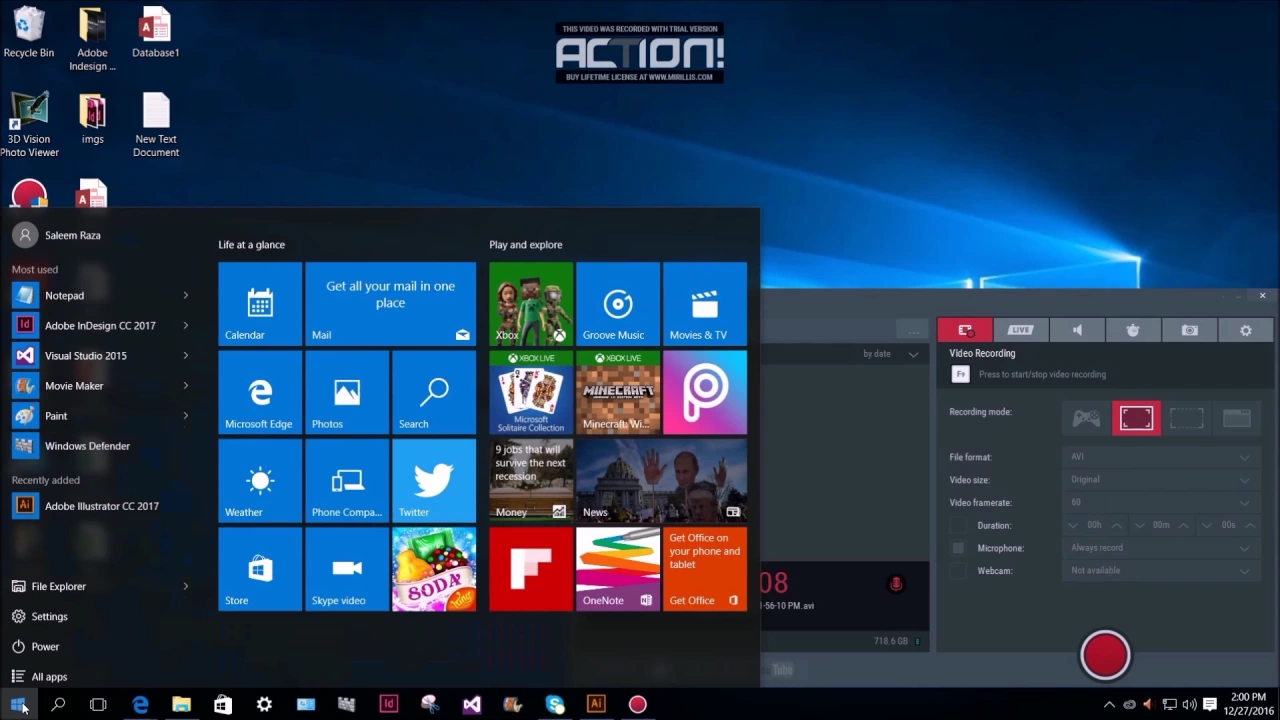1280x720 pixels.
Task: Open the News live tile
Action: tap(662, 481)
